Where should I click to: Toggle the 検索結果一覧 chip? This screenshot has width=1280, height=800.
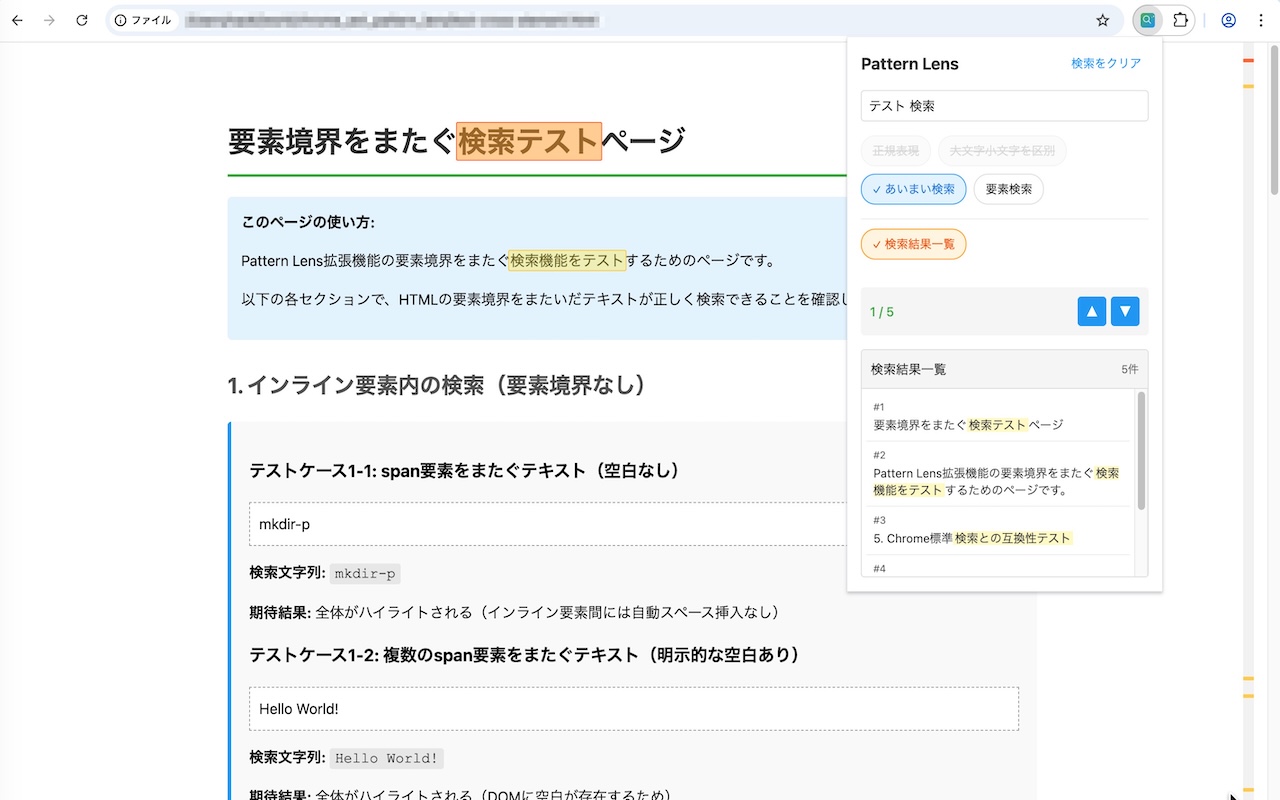[913, 244]
